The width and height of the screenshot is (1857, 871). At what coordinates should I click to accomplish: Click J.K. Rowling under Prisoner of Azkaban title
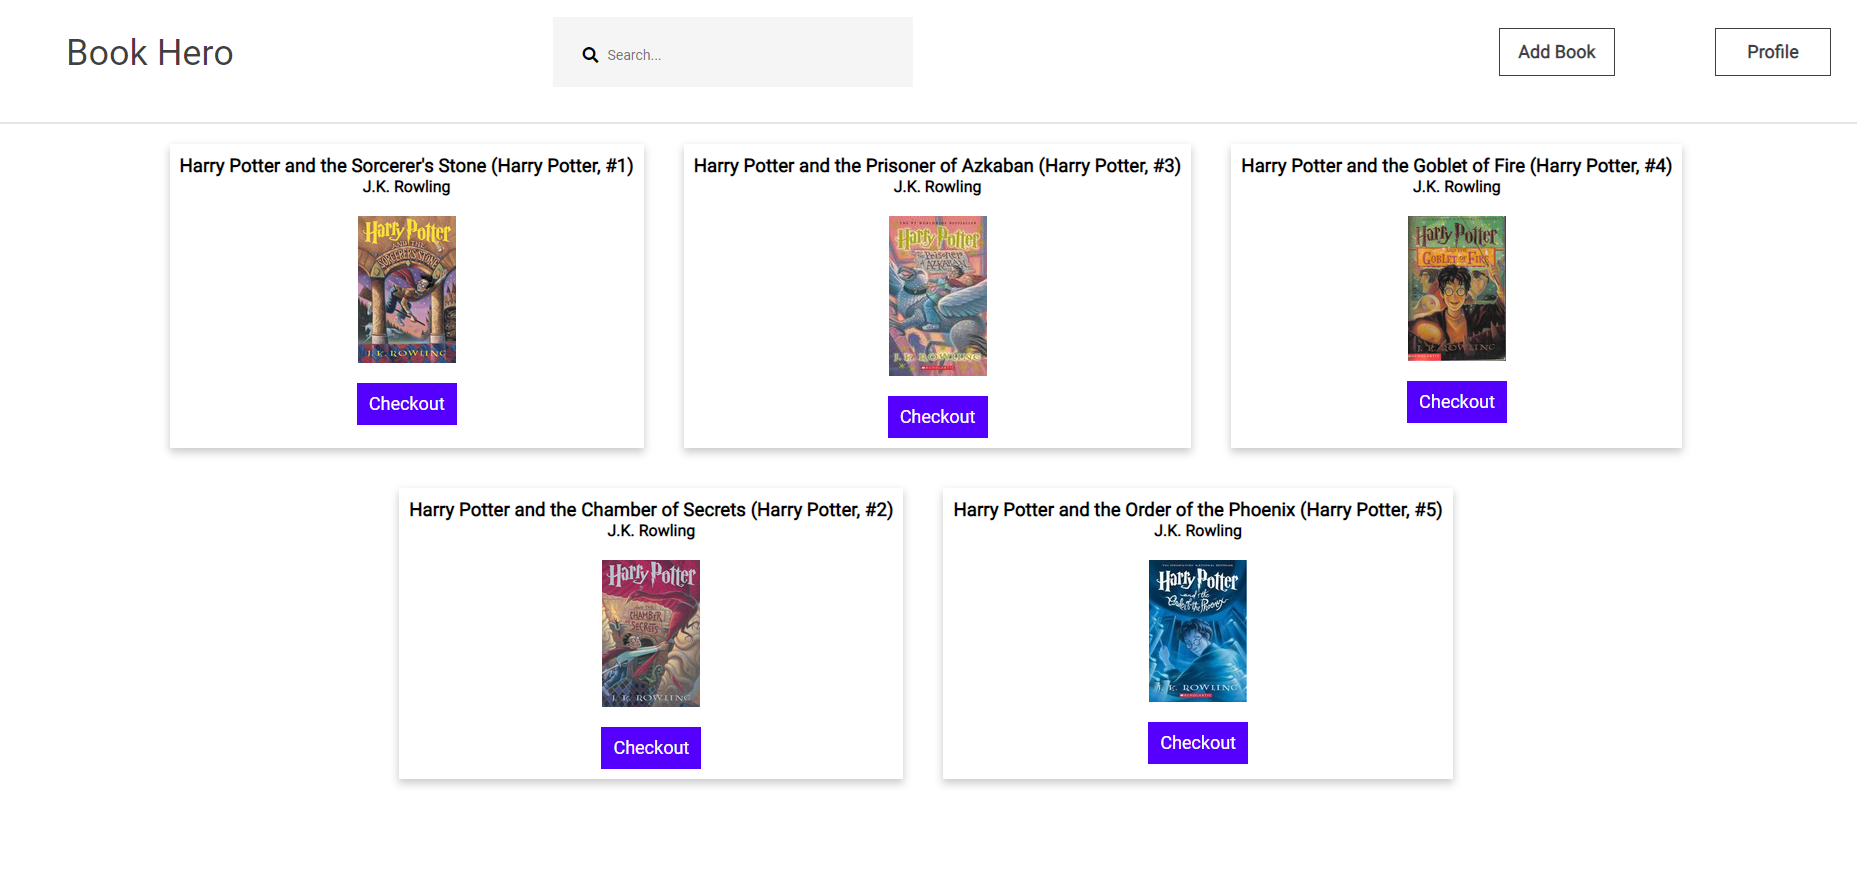click(937, 187)
